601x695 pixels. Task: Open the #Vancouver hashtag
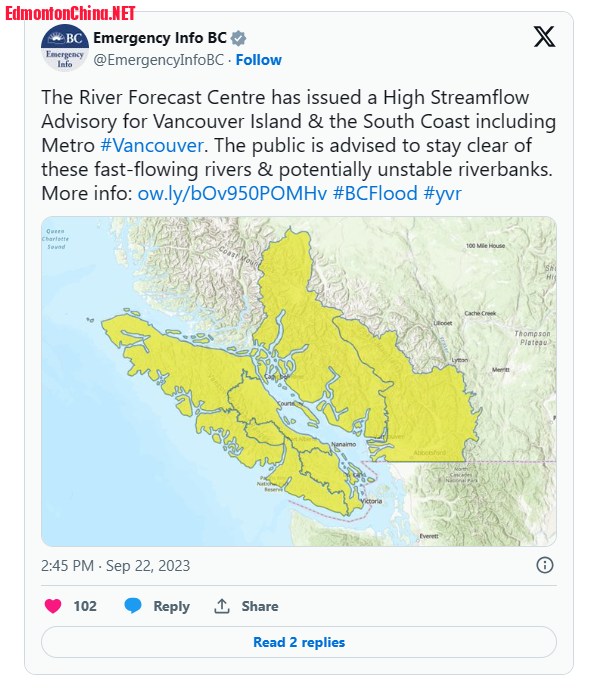pyautogui.click(x=152, y=145)
